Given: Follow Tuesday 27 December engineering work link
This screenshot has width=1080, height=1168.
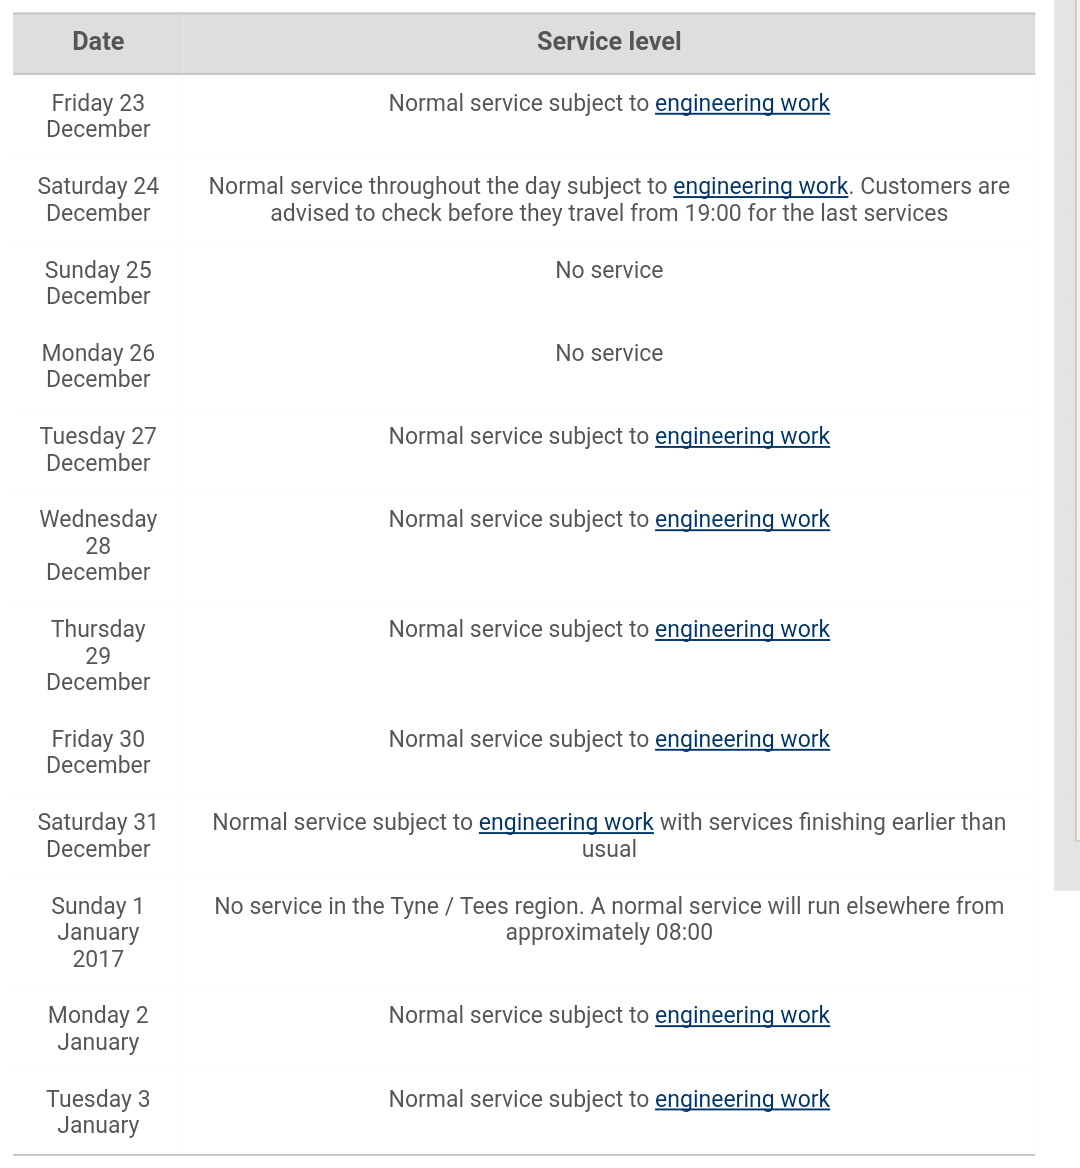Looking at the screenshot, I should click(742, 436).
